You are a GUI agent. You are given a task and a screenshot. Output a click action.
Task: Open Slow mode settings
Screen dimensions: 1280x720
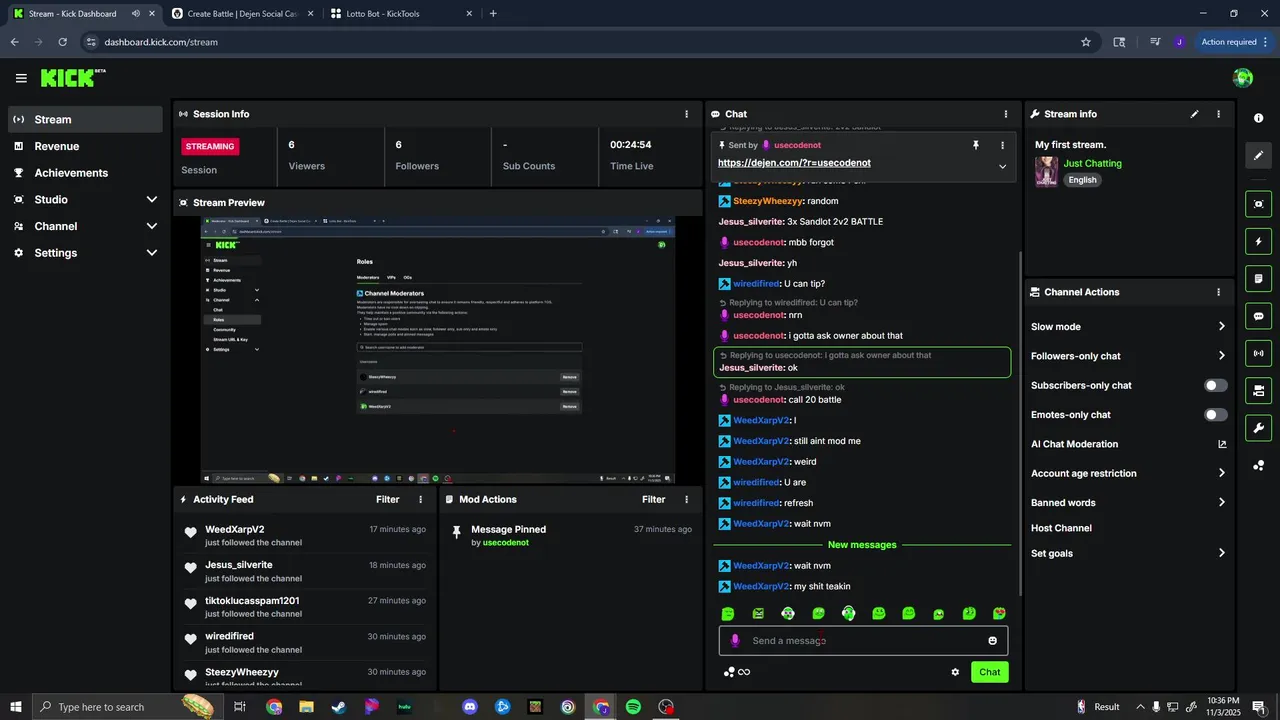pyautogui.click(x=1128, y=326)
